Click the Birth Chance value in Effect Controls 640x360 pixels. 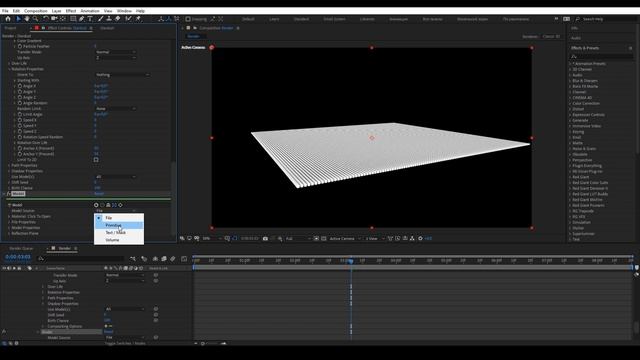97,188
